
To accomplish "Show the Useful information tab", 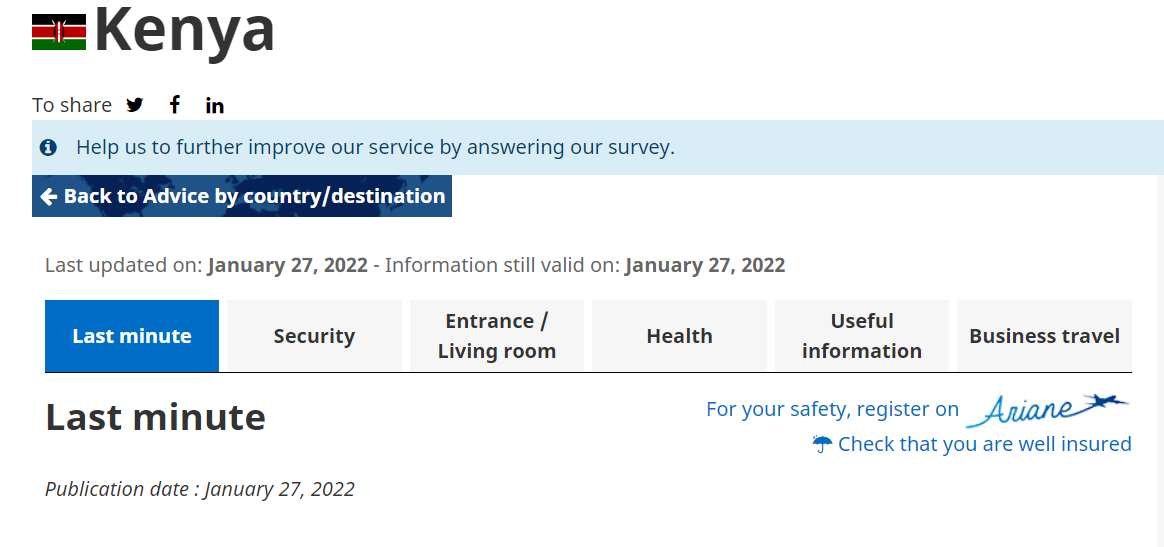I will tap(862, 336).
